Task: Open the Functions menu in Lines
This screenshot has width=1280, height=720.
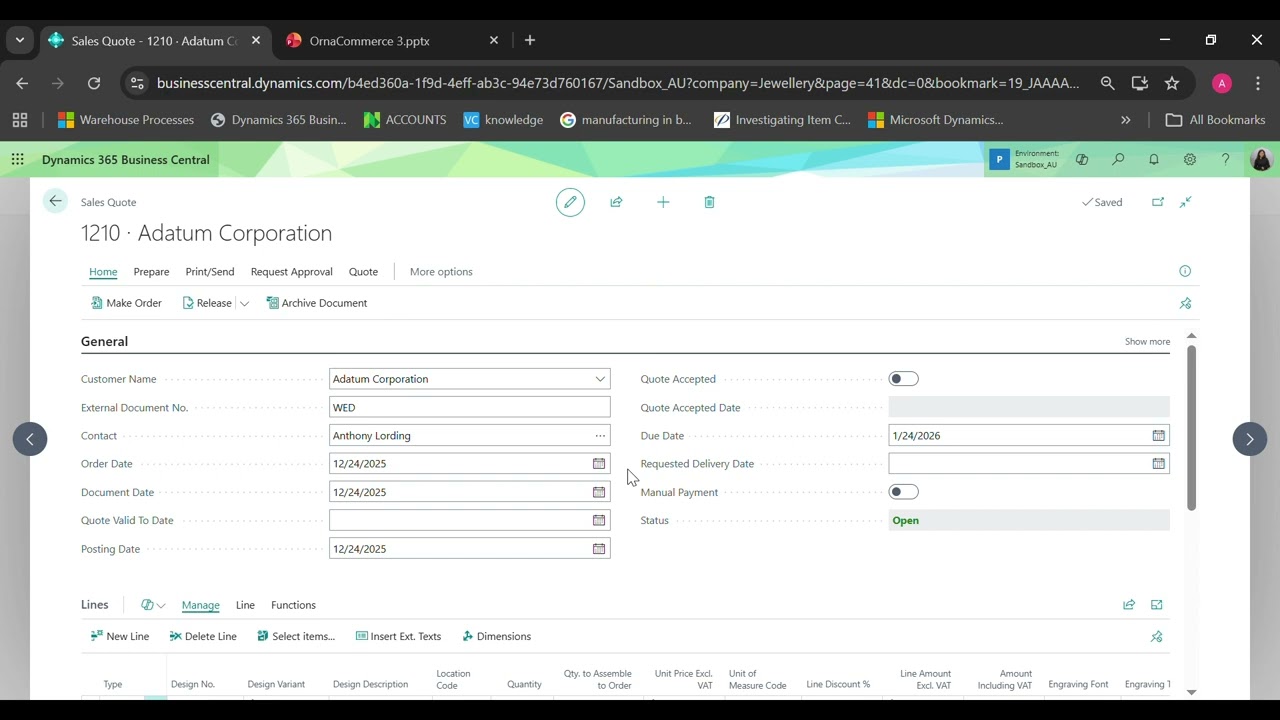Action: coord(293,605)
